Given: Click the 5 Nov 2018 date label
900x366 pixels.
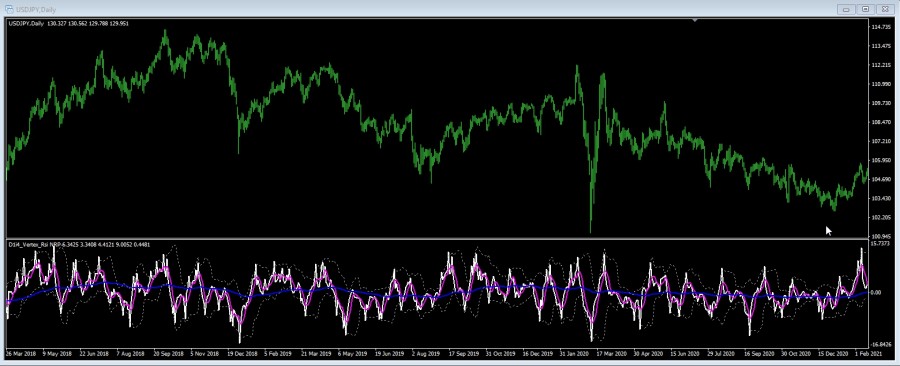Looking at the screenshot, I should 205,354.
